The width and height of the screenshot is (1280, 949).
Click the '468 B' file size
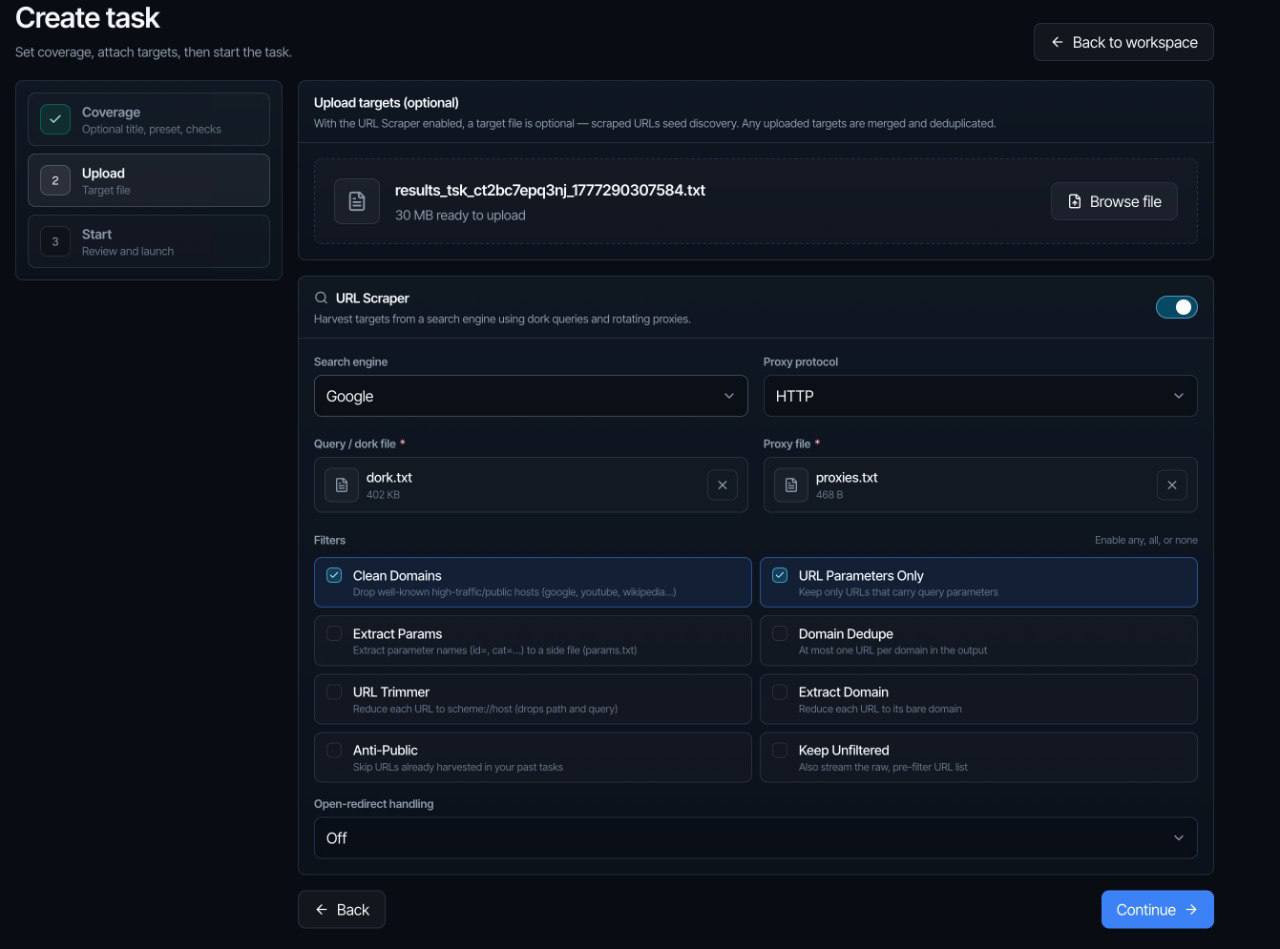point(829,494)
